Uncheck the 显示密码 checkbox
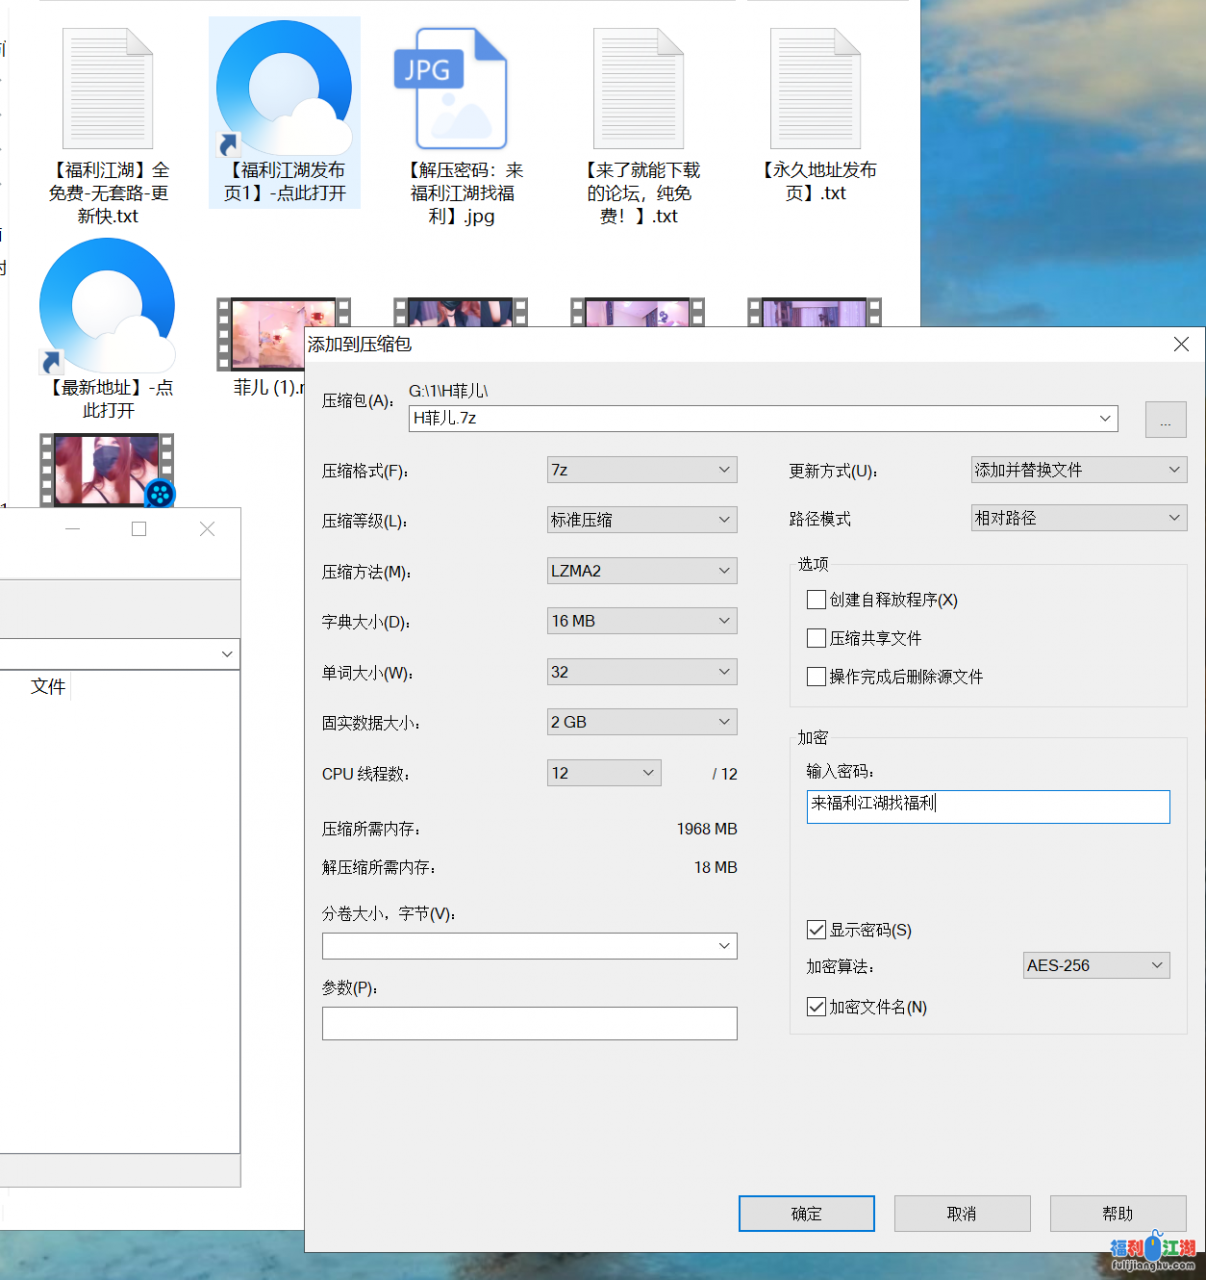The height and width of the screenshot is (1280, 1206). pyautogui.click(x=816, y=930)
